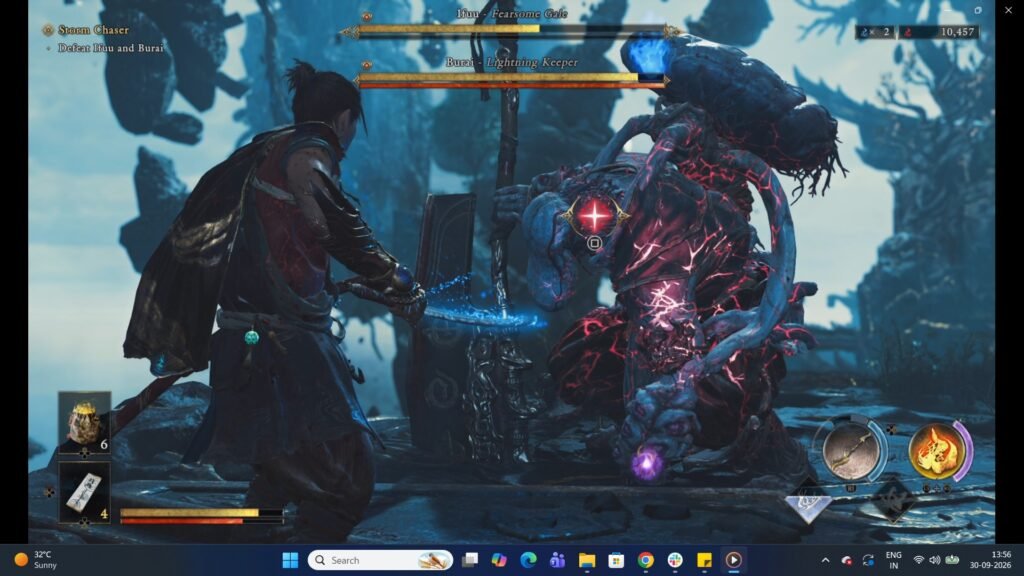Open File Explorer from the taskbar

point(587,560)
